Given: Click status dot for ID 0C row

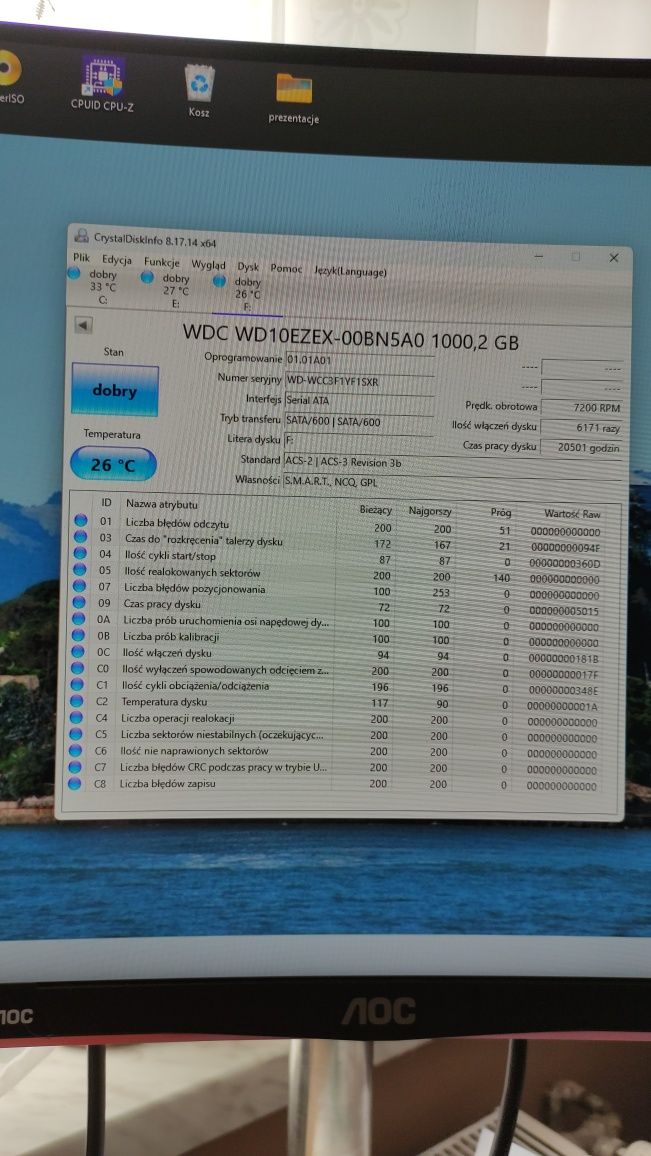Looking at the screenshot, I should coord(77,652).
